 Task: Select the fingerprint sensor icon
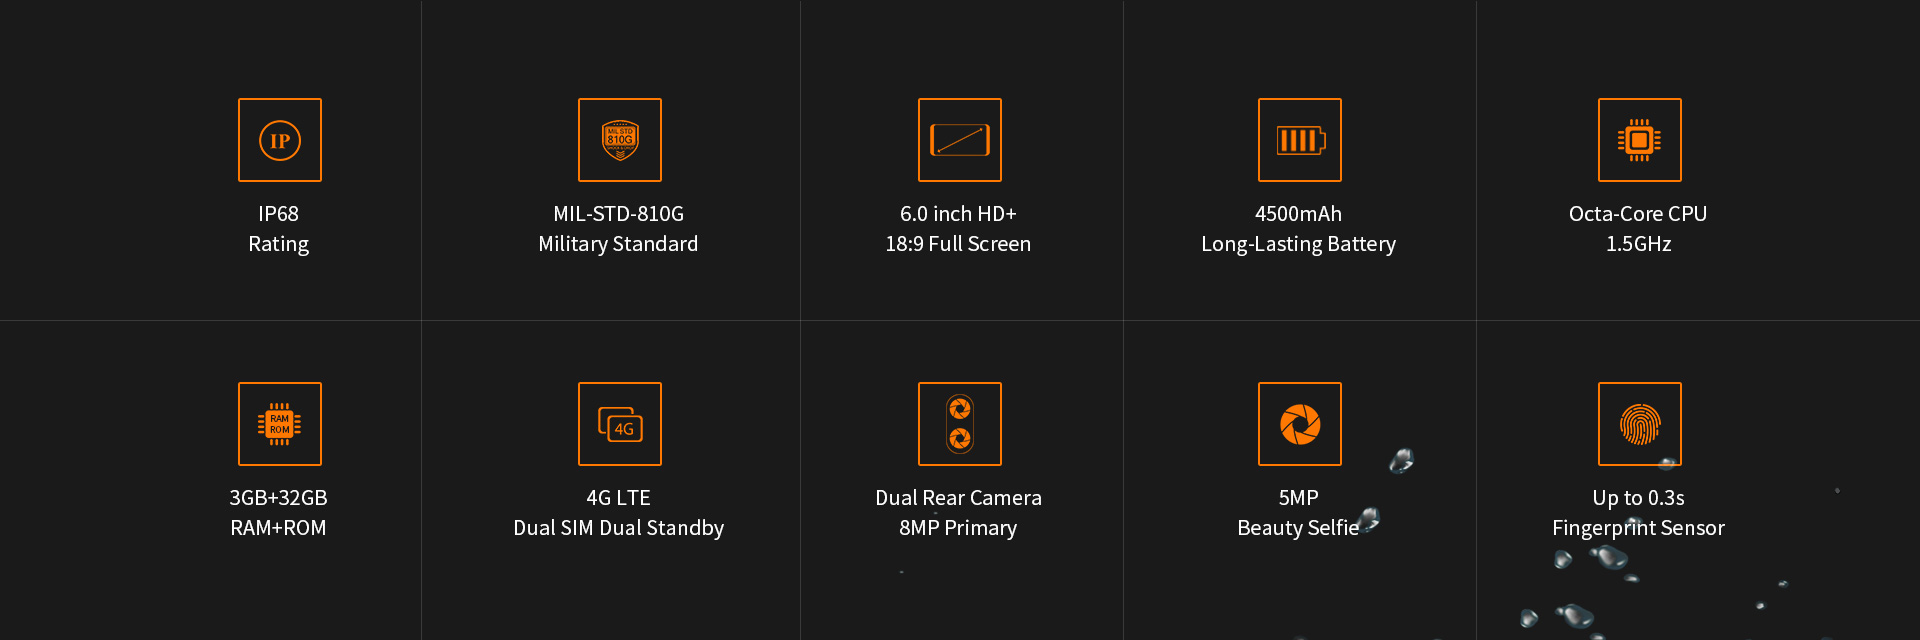[1640, 424]
